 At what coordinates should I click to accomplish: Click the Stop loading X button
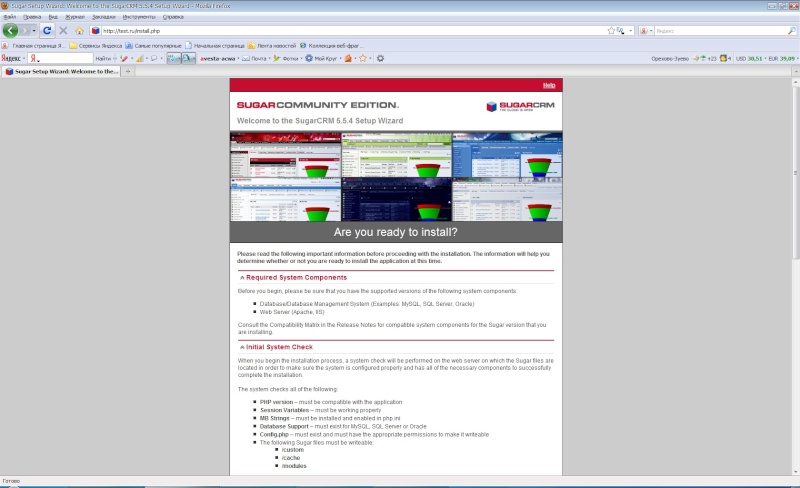pyautogui.click(x=63, y=31)
